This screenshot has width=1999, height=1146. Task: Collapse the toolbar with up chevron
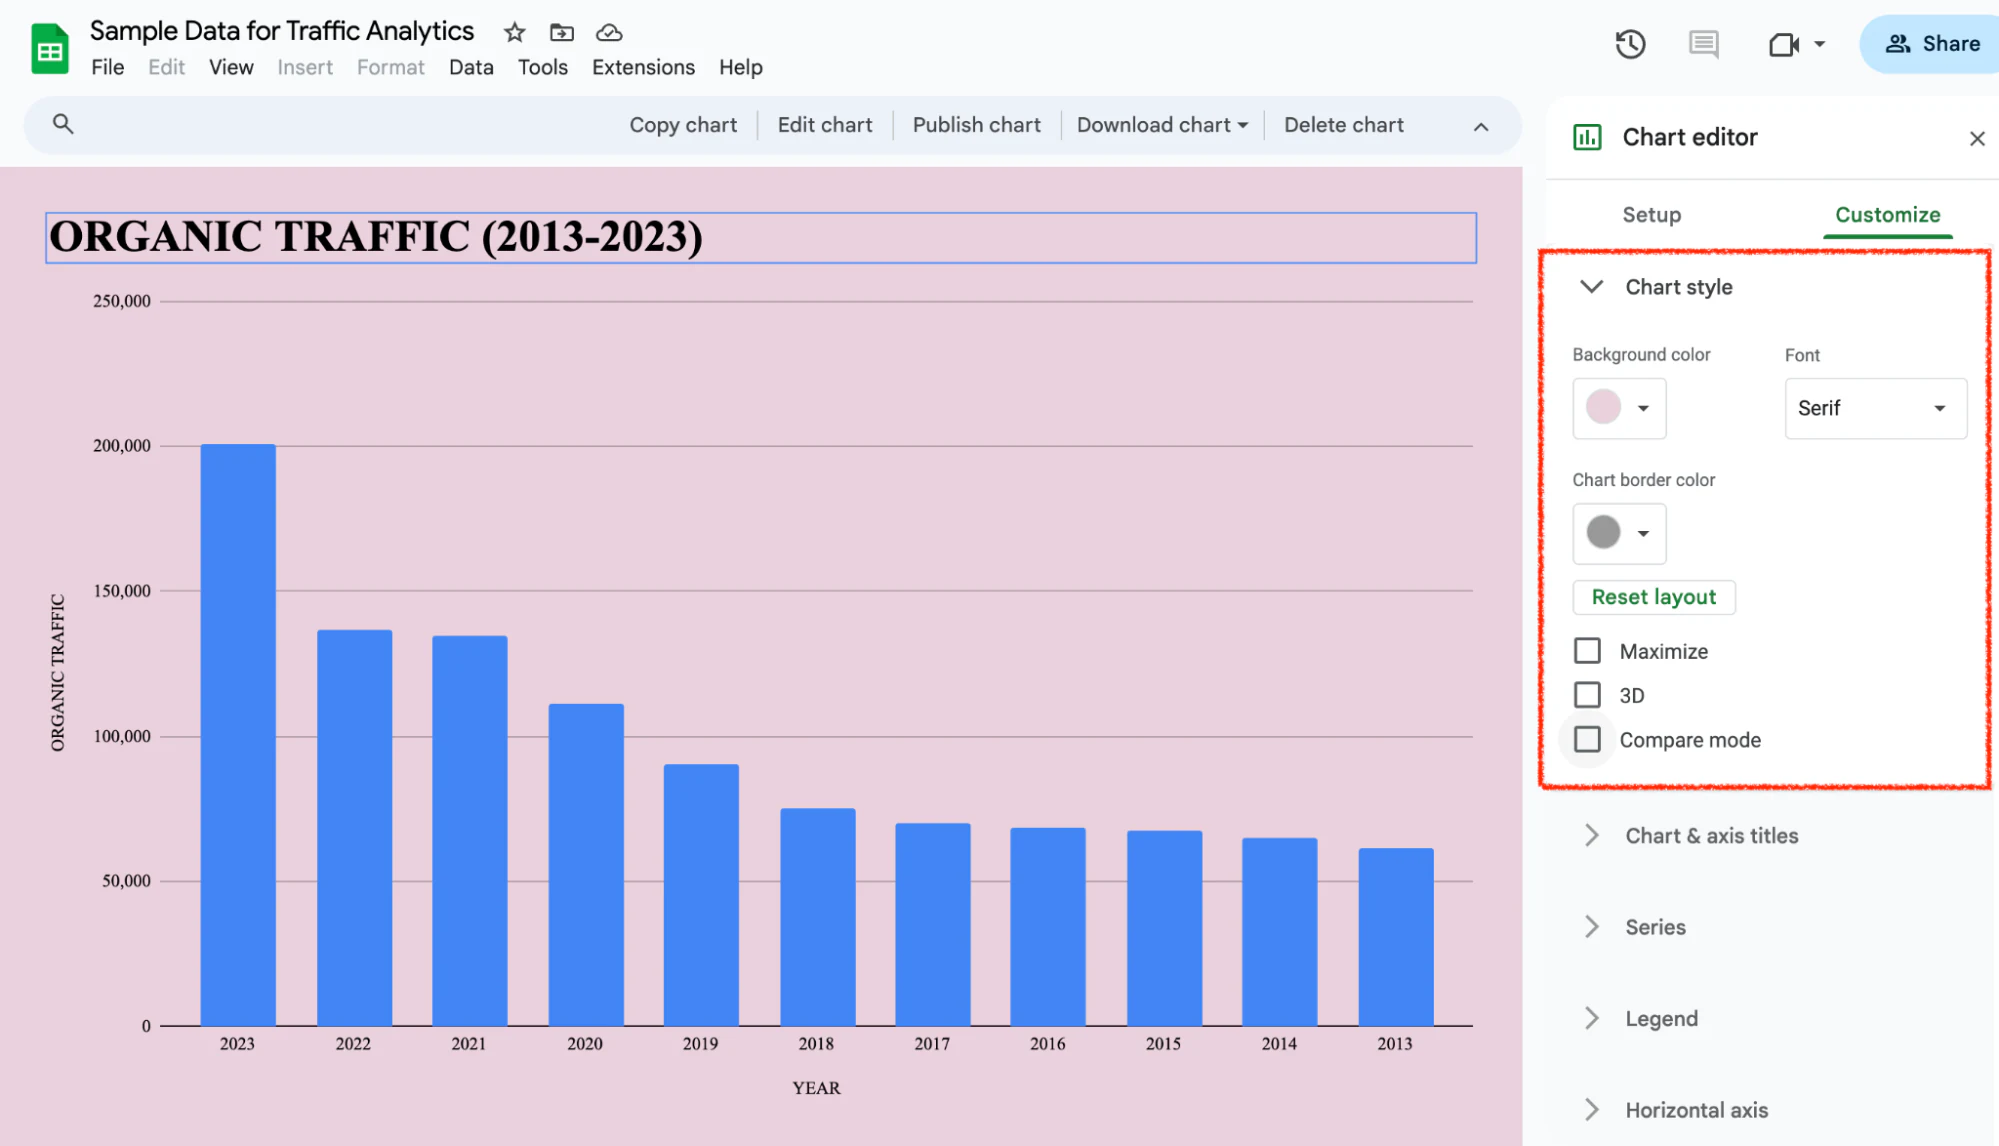point(1481,126)
